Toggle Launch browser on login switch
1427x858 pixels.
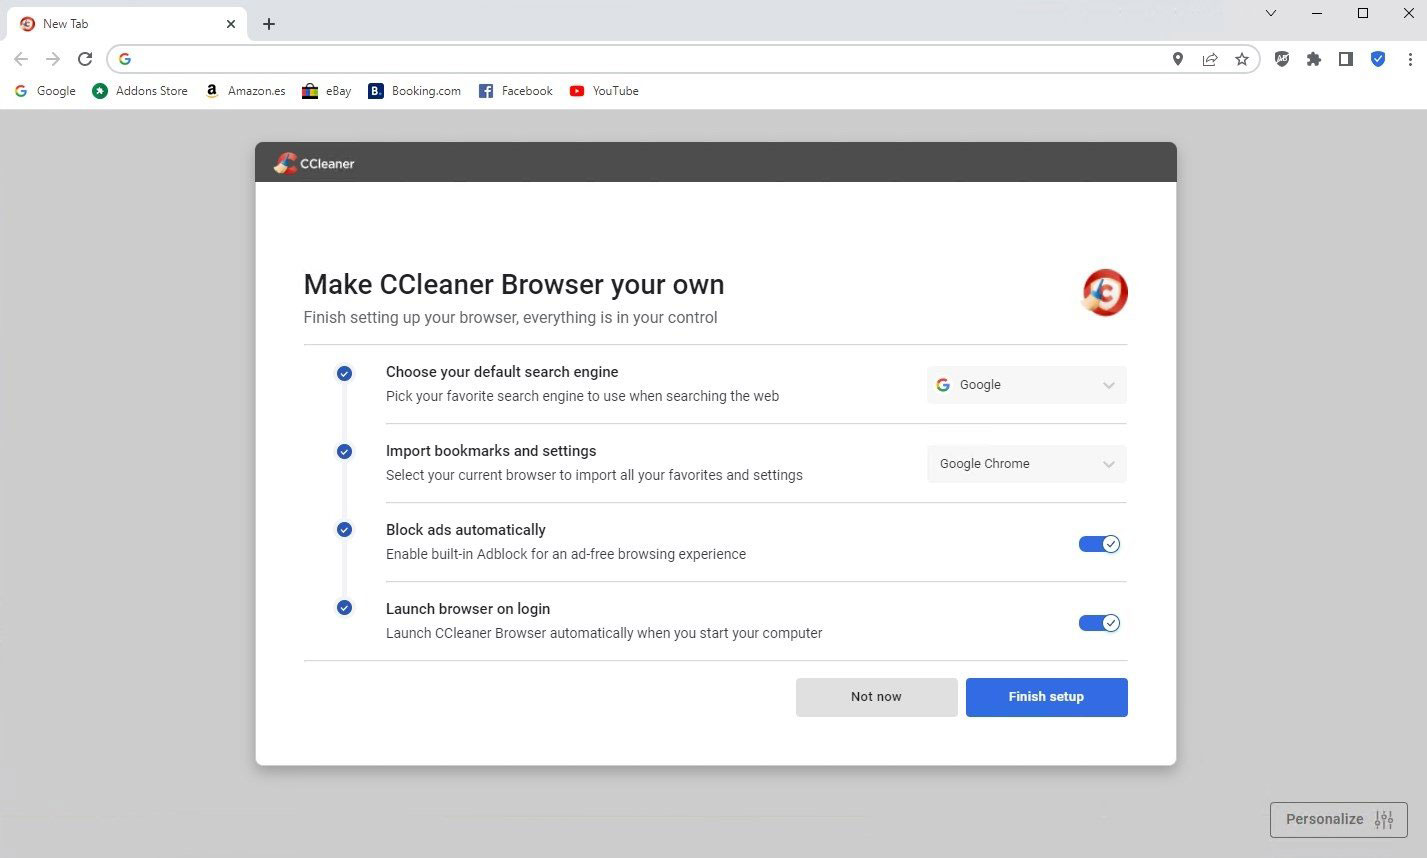[x=1099, y=623]
